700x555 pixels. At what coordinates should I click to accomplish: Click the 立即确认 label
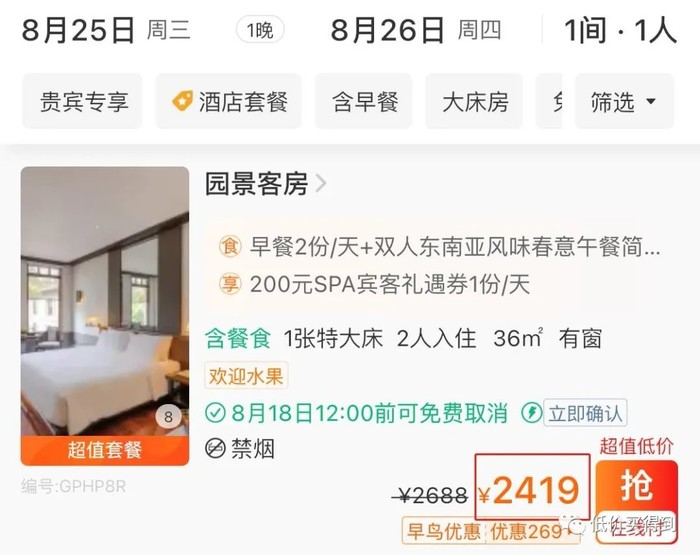pos(585,413)
